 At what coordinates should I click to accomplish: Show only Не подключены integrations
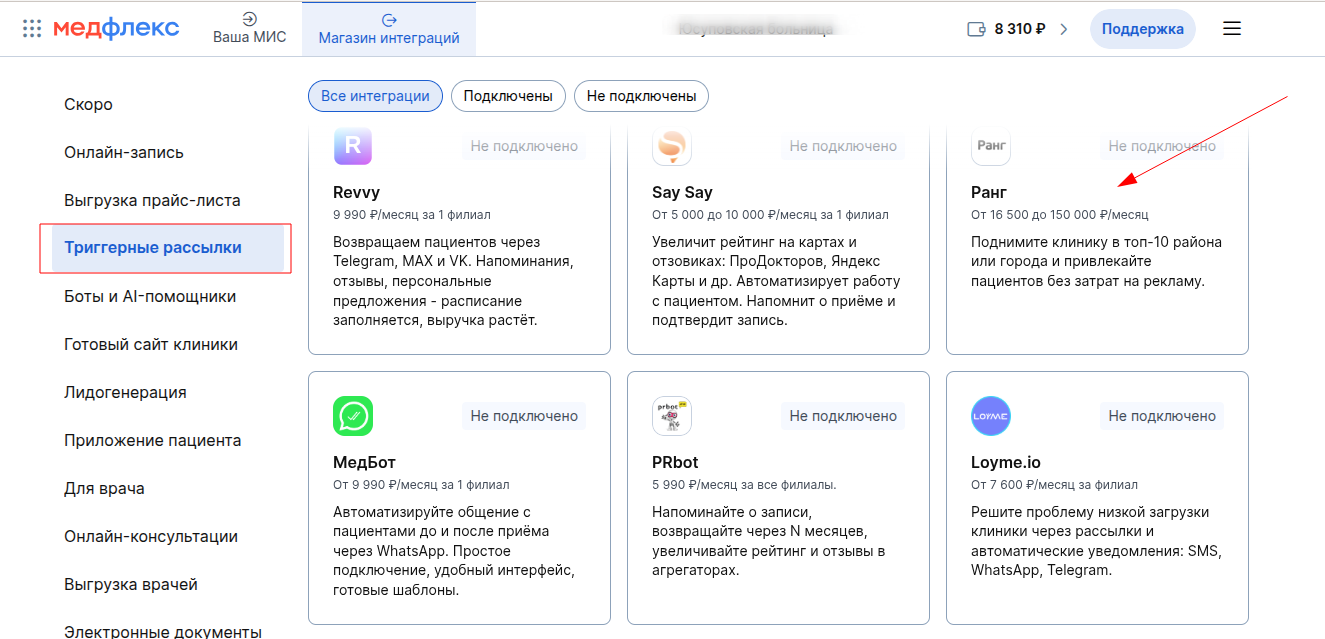tap(641, 96)
